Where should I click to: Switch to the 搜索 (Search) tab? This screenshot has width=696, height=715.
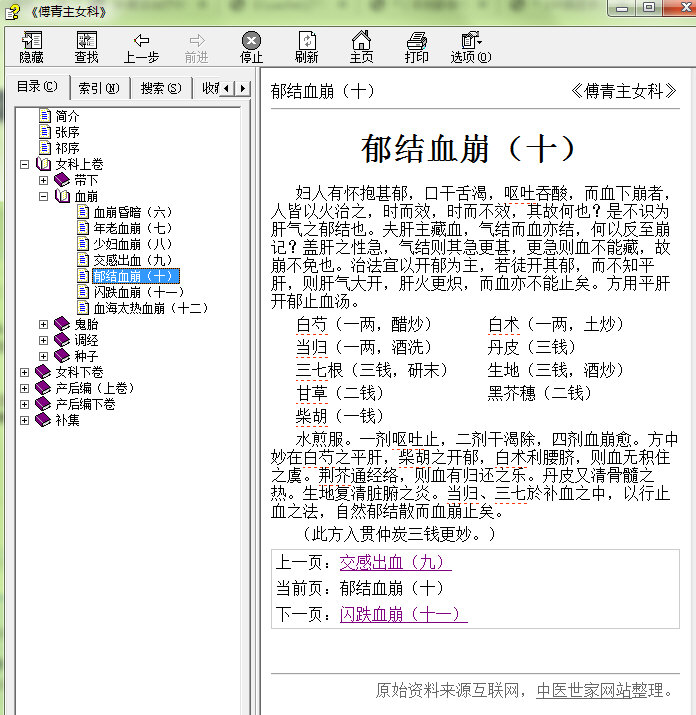160,88
